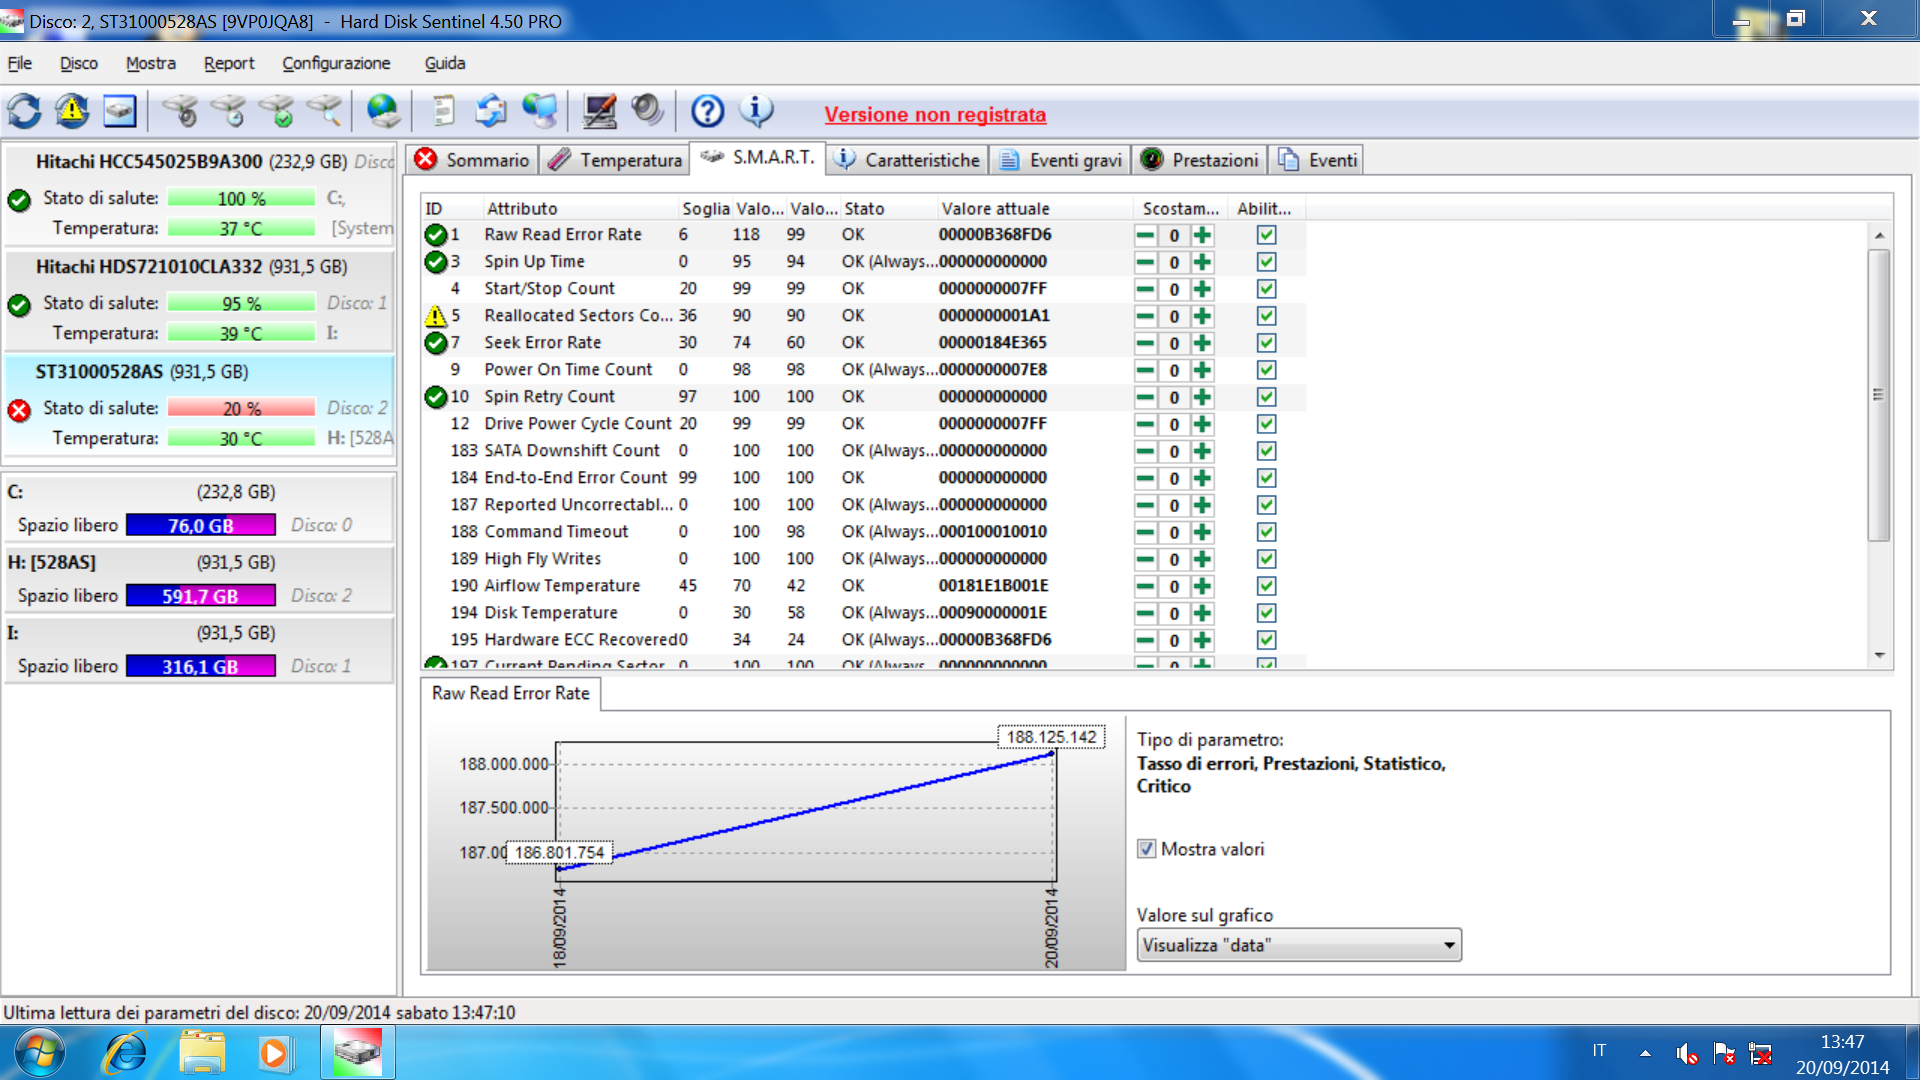This screenshot has height=1080, width=1920.
Task: Toggle the enabled checkbox for Spin Up Time
Action: coord(1266,262)
